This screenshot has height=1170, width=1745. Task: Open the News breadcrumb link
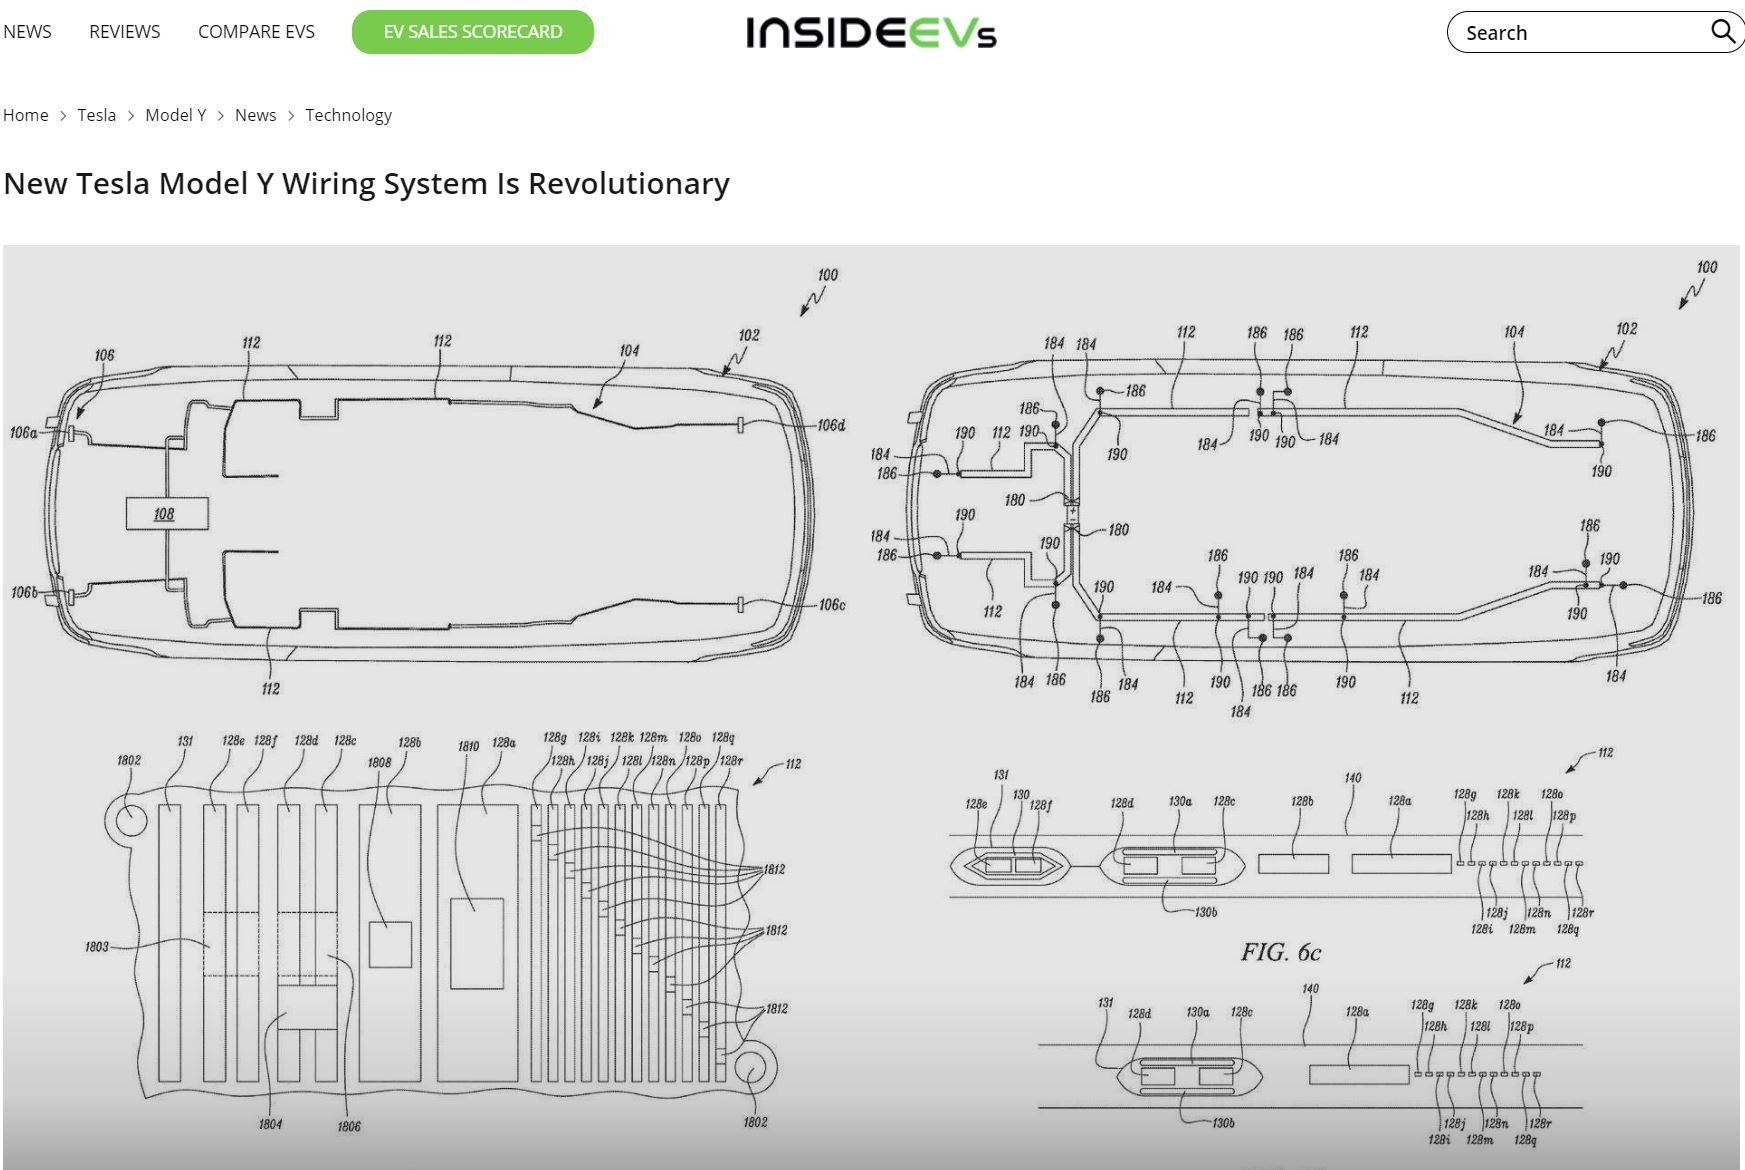click(255, 115)
